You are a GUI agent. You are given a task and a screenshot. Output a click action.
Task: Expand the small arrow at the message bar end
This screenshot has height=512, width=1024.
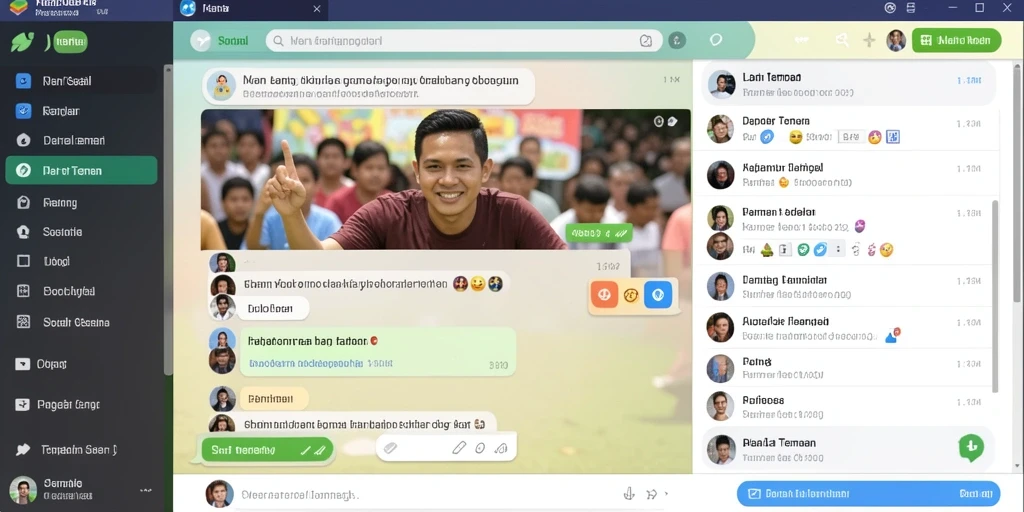[665, 494]
